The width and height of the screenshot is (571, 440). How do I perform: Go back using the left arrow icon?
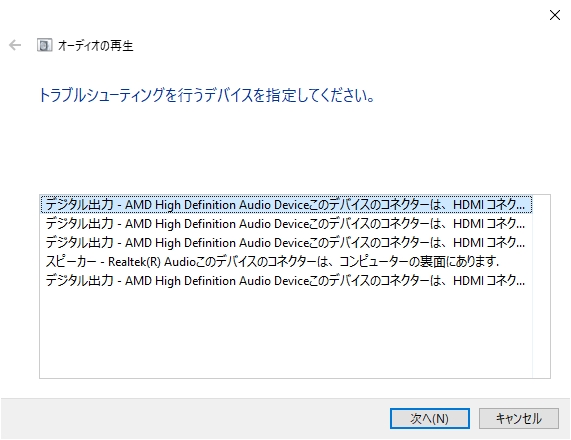tap(15, 45)
